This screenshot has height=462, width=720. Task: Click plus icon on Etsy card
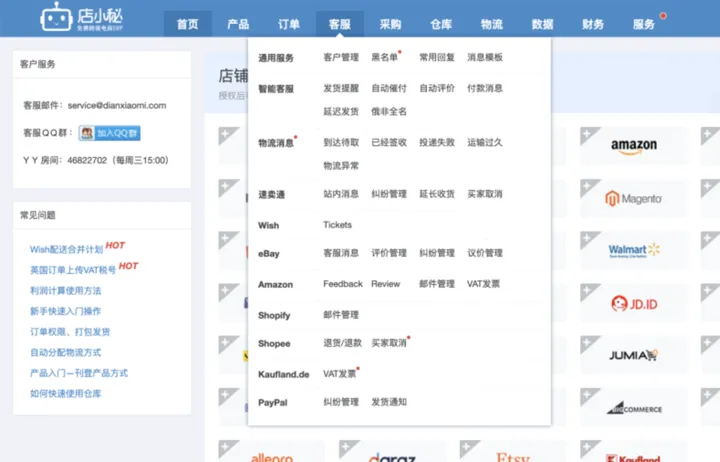pos(467,446)
